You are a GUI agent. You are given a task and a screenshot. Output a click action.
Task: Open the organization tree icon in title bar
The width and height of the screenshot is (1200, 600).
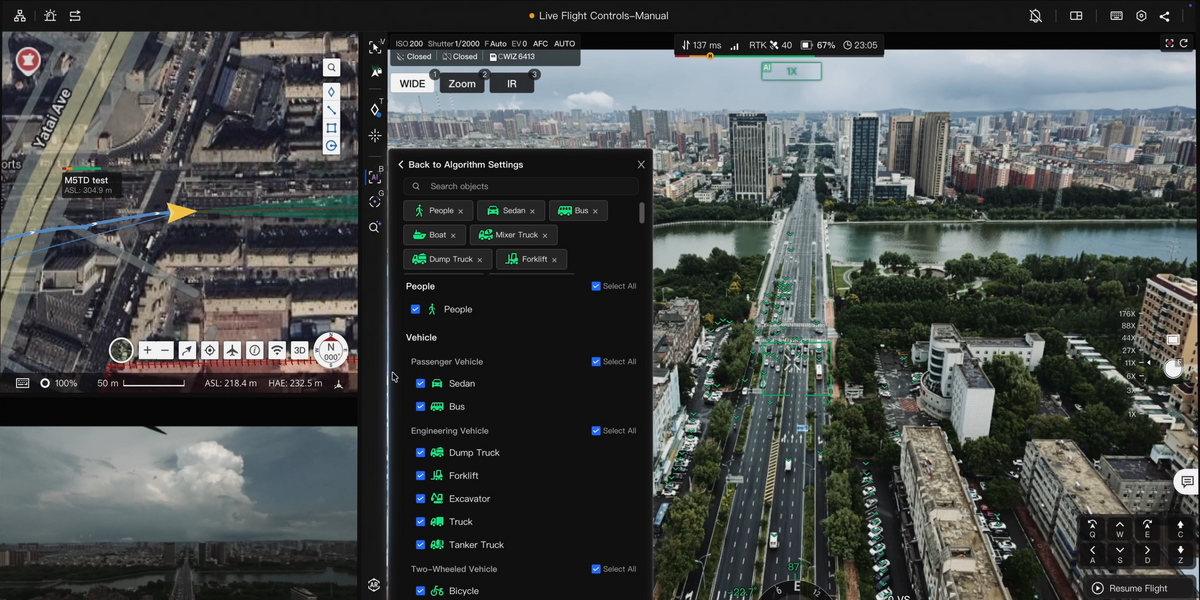[x=20, y=16]
